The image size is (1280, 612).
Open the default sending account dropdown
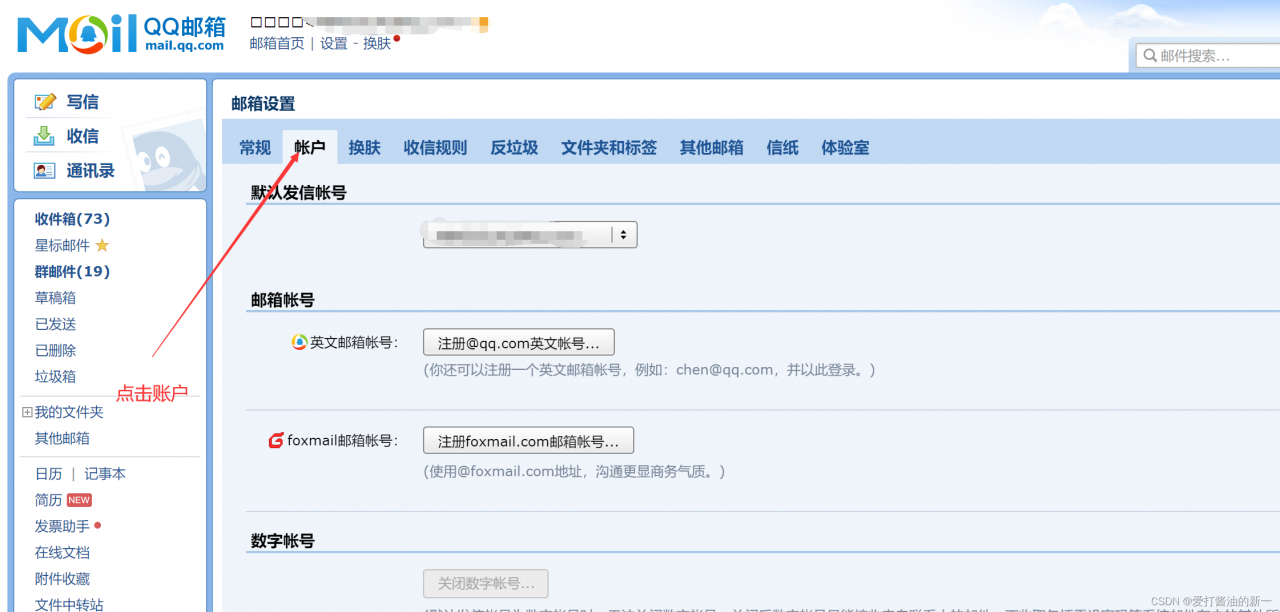[624, 234]
